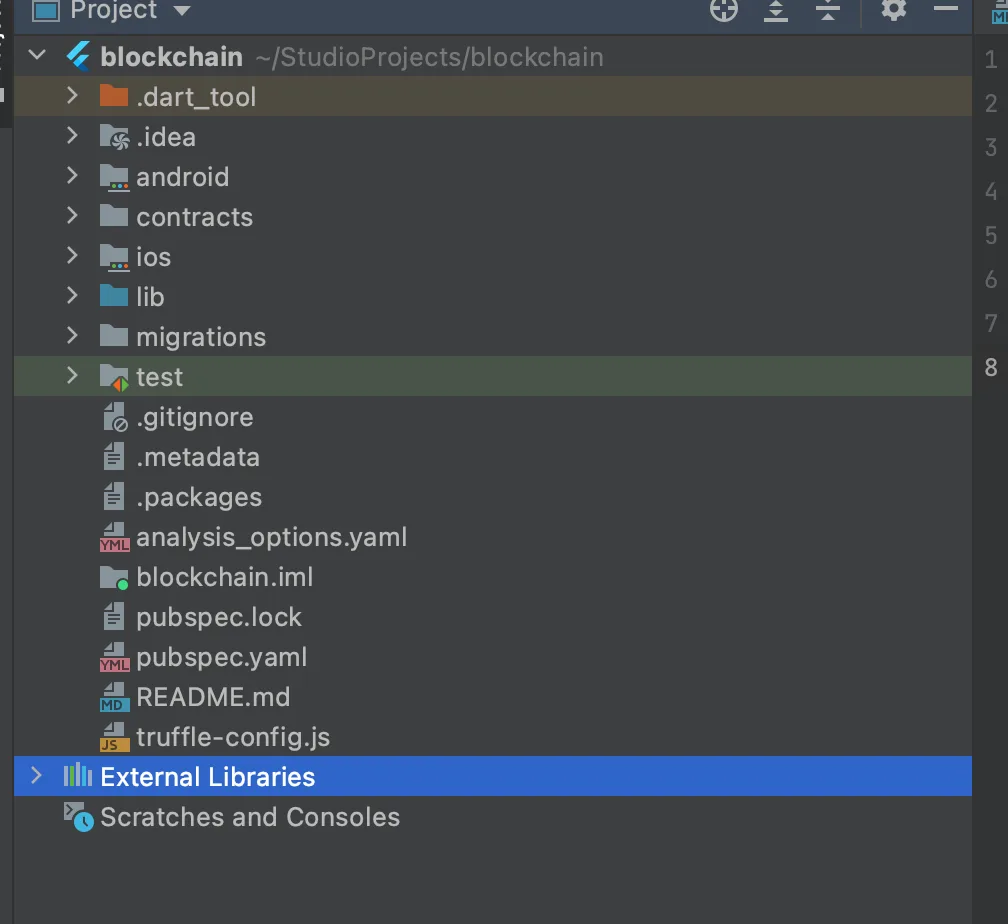The height and width of the screenshot is (924, 1008).
Task: Click the Expand All toolbar icon
Action: 776,10
